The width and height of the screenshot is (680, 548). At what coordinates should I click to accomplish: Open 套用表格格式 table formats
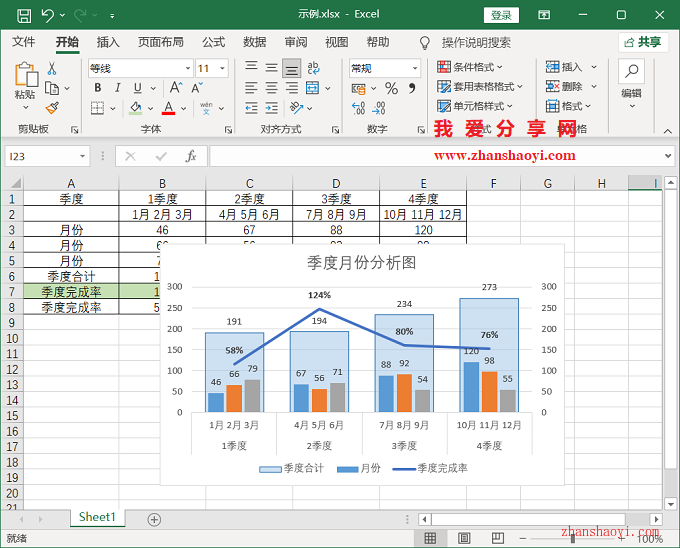tap(480, 87)
